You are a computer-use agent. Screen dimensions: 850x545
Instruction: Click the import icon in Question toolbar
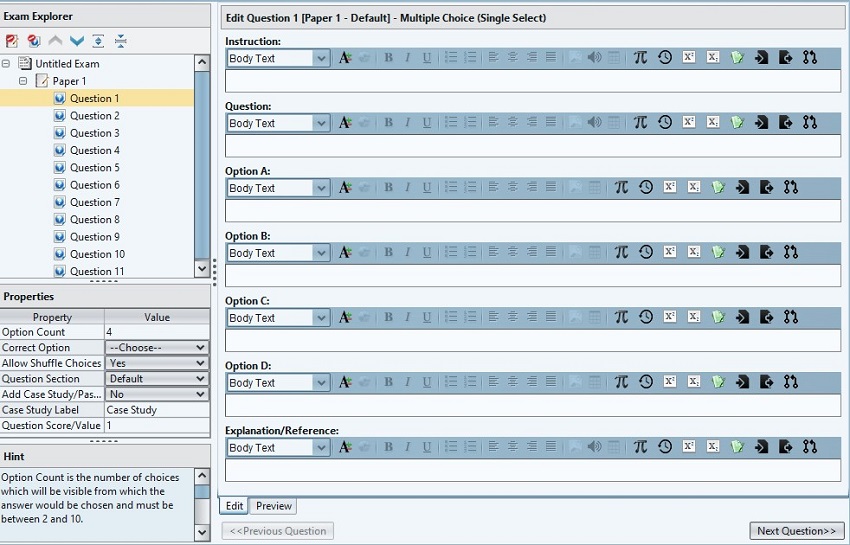point(761,122)
